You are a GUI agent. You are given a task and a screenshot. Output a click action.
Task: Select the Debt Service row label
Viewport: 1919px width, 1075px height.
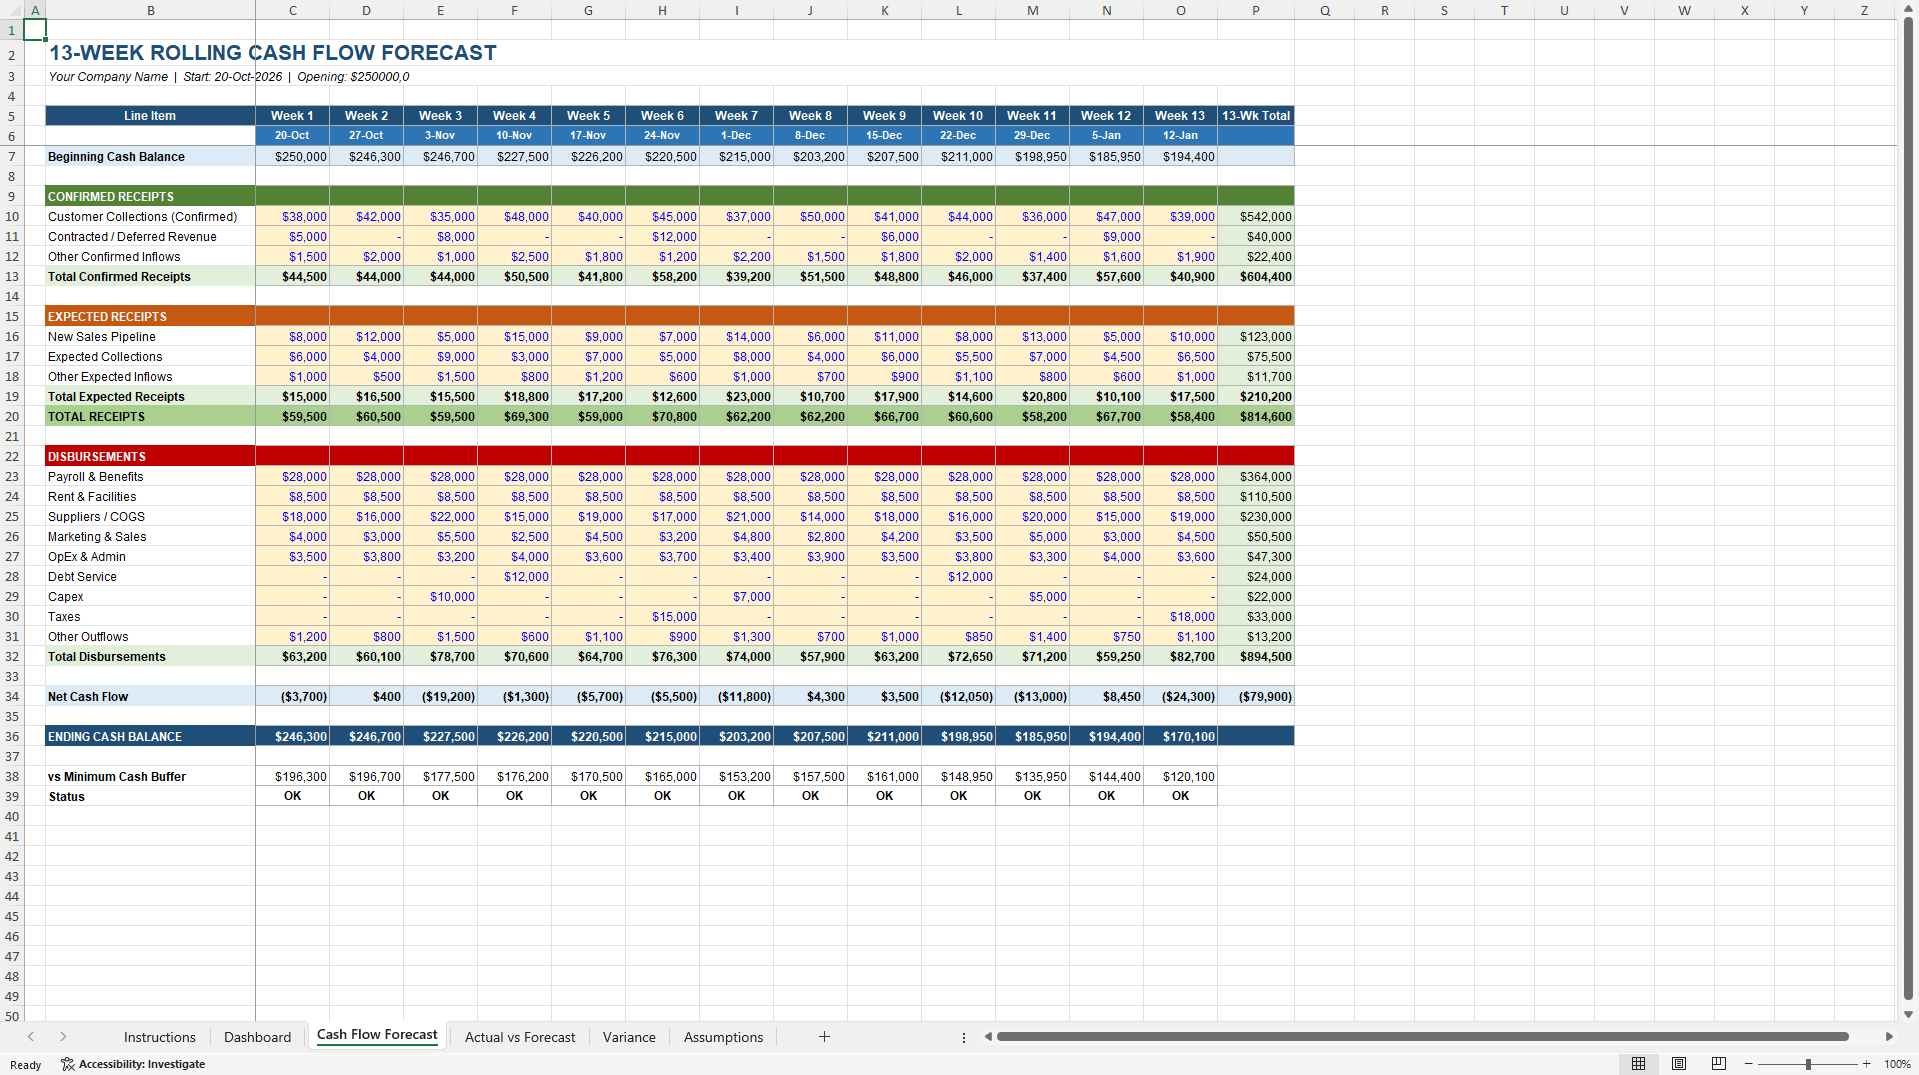click(150, 576)
